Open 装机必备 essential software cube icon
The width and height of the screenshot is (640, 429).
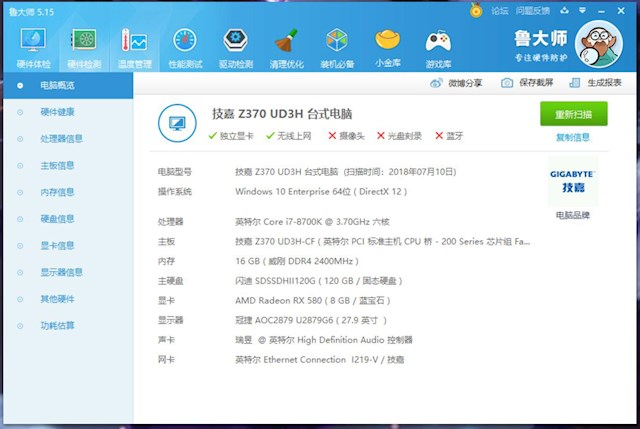(337, 40)
